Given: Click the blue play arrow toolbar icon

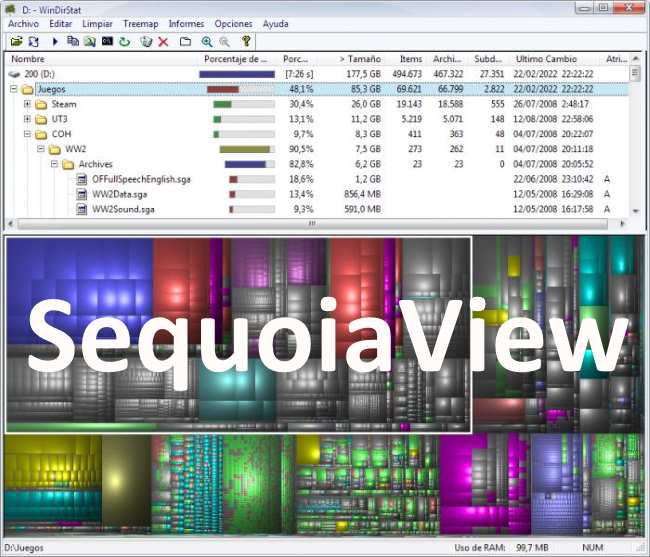Looking at the screenshot, I should click(55, 41).
